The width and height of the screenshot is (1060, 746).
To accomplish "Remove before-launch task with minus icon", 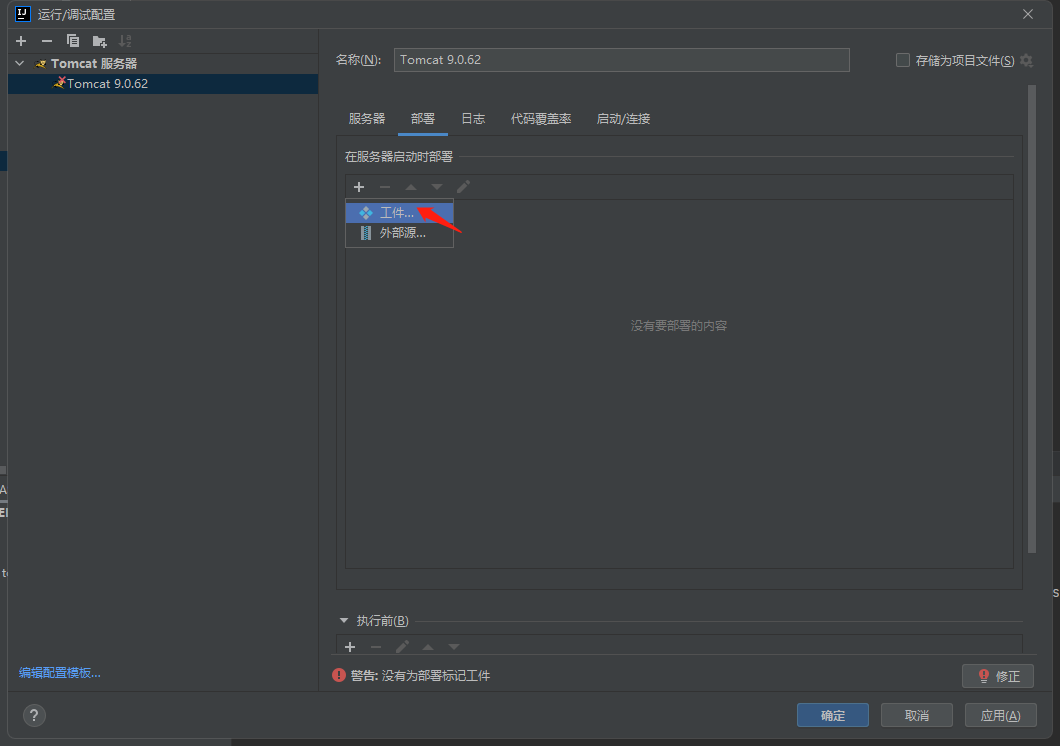I will coord(376,647).
